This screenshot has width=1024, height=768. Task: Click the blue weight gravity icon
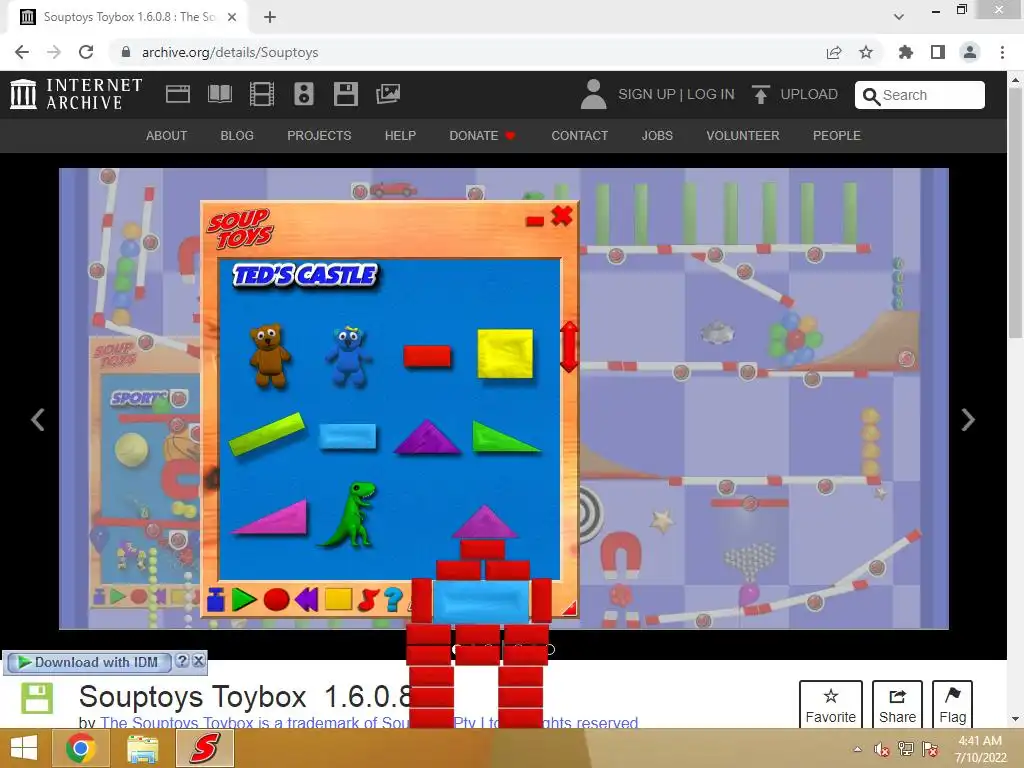[216, 600]
